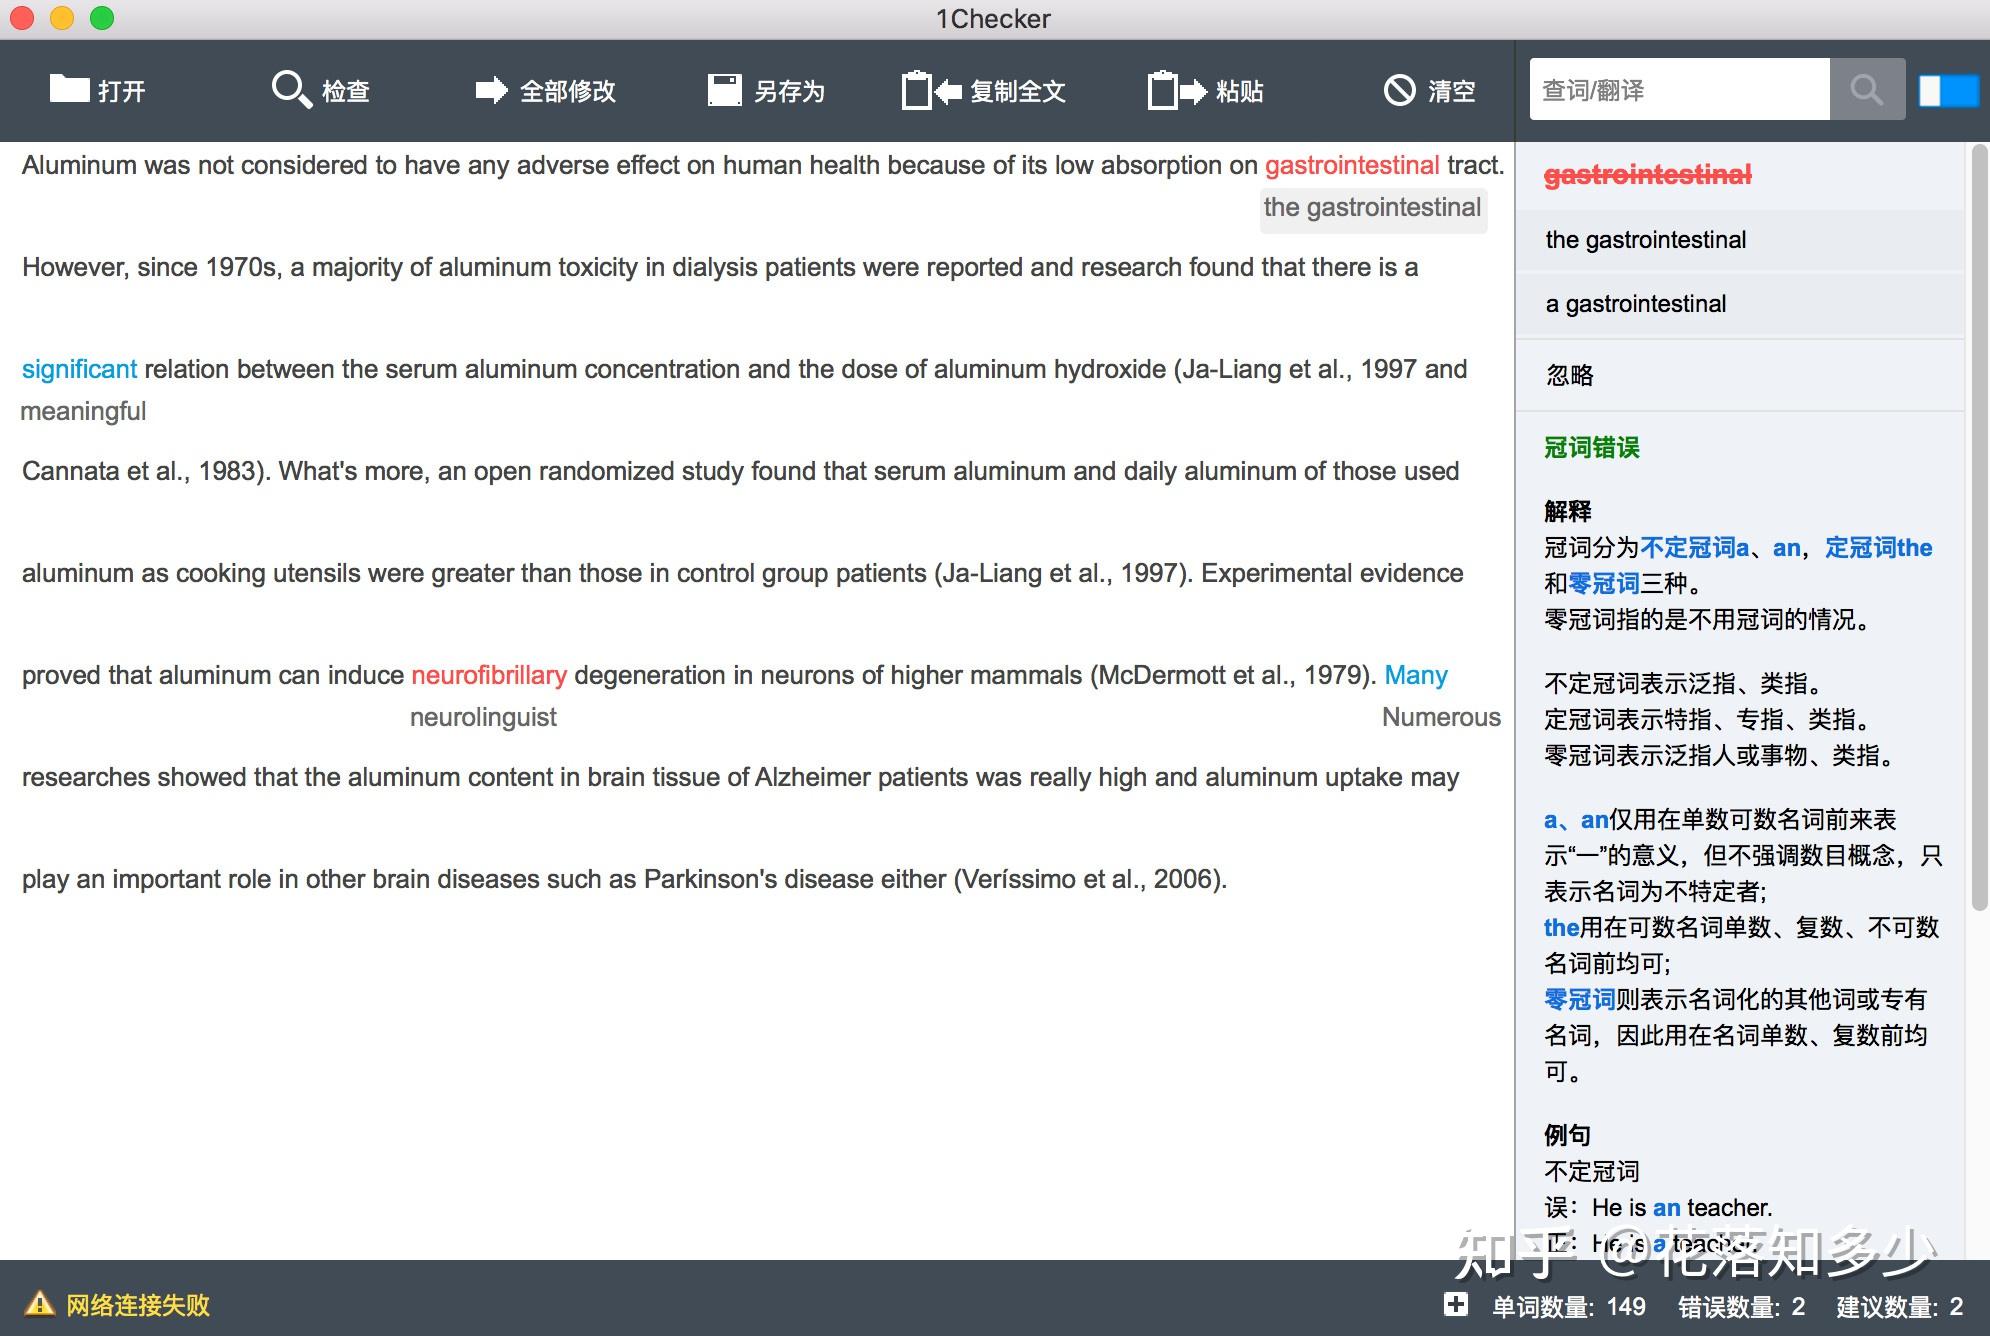Click the right panel vertical scrollbar
1990x1336 pixels.
coord(1979,528)
